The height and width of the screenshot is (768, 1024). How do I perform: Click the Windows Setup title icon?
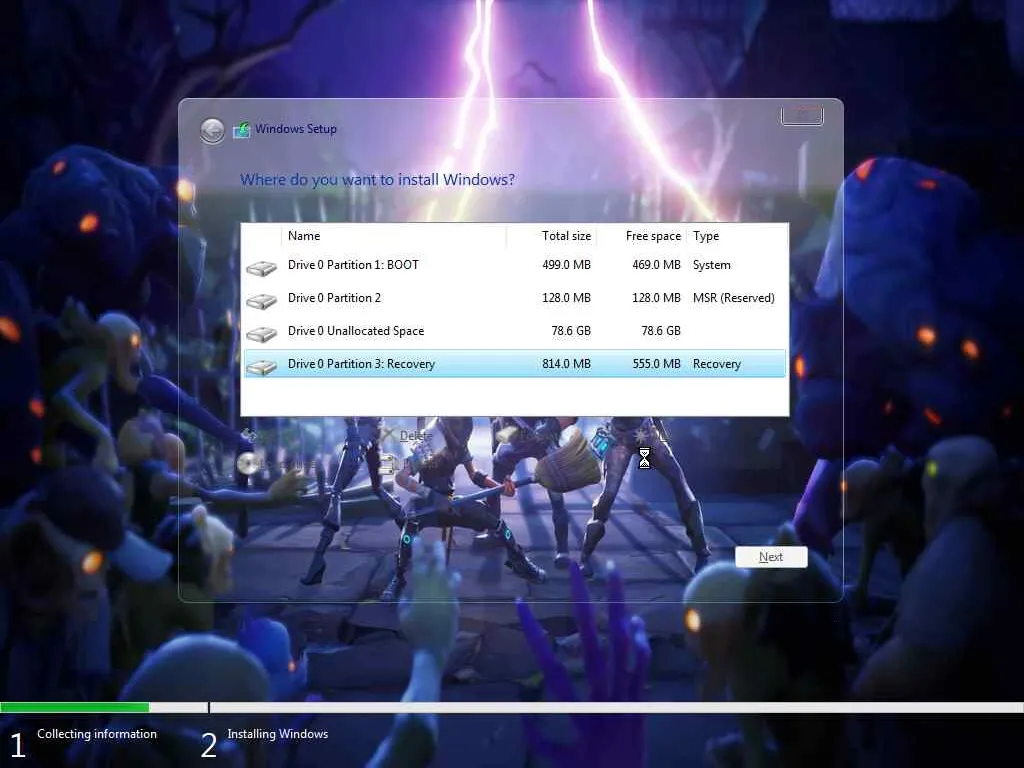(242, 129)
